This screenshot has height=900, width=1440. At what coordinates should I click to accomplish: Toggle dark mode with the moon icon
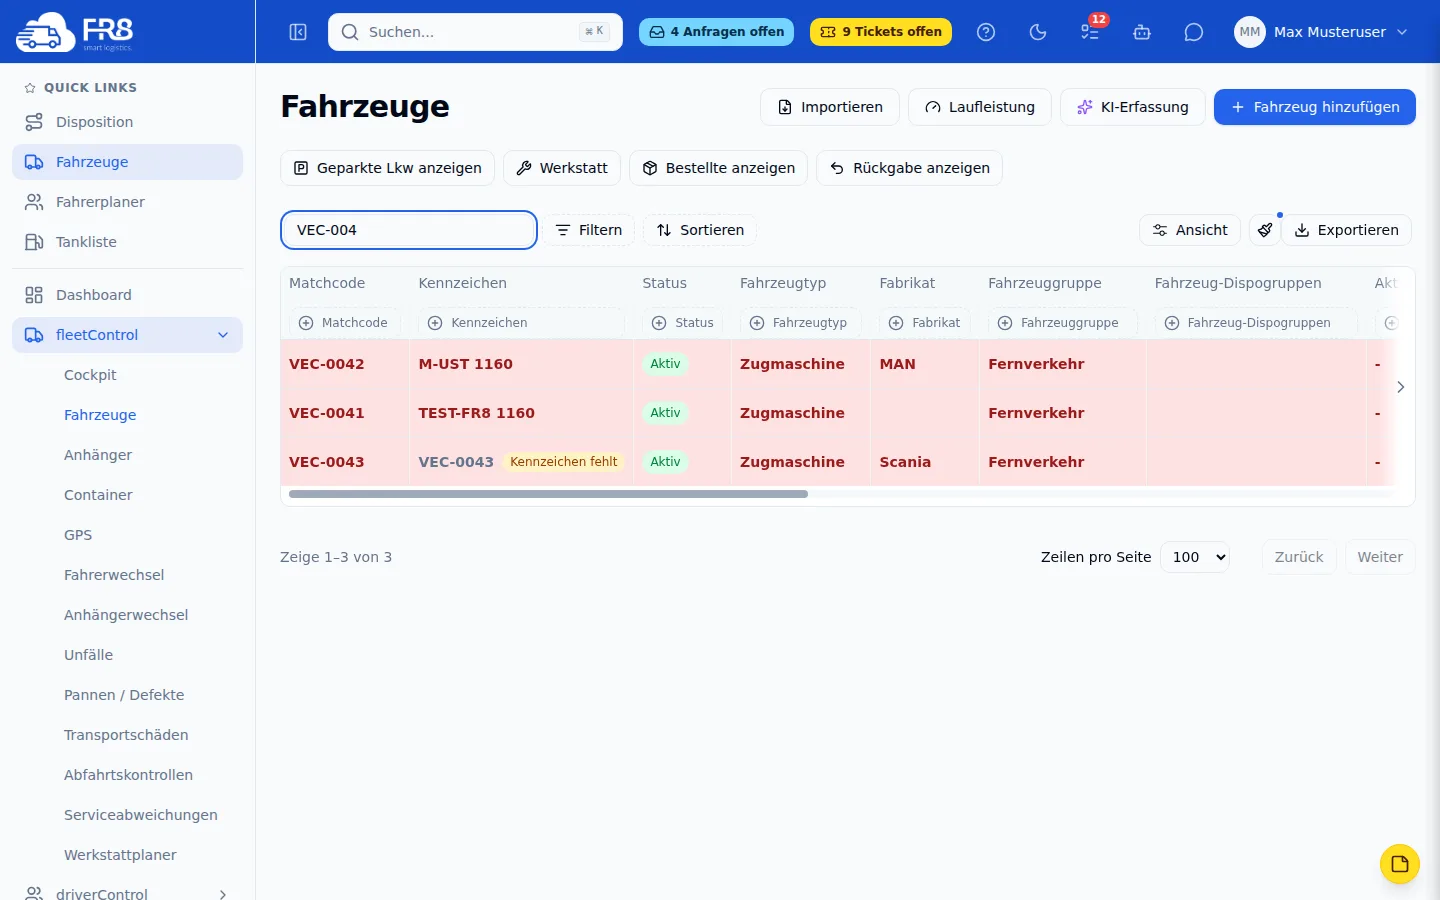[x=1038, y=32]
